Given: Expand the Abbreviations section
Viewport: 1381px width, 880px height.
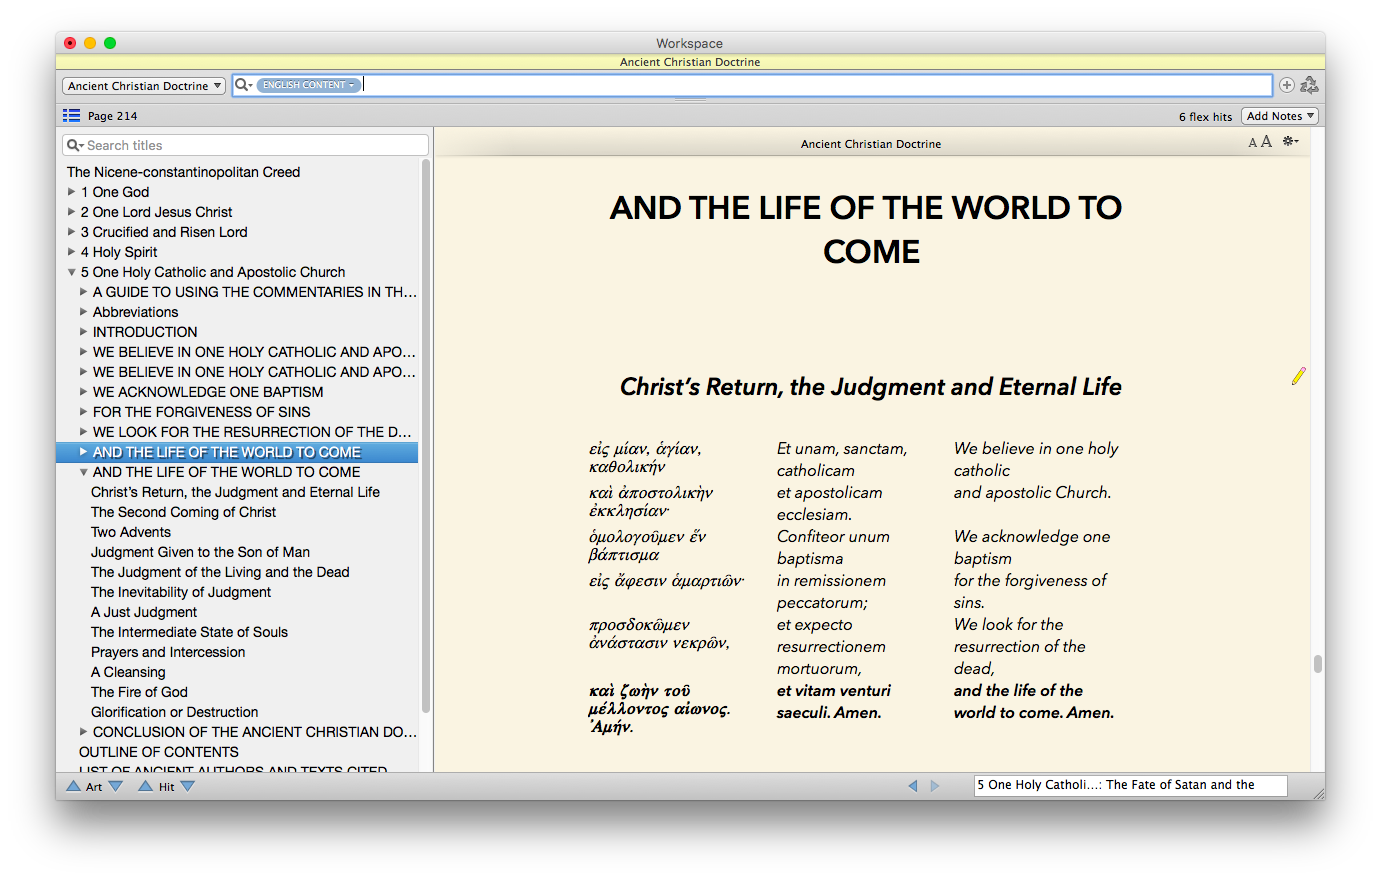Looking at the screenshot, I should (84, 312).
